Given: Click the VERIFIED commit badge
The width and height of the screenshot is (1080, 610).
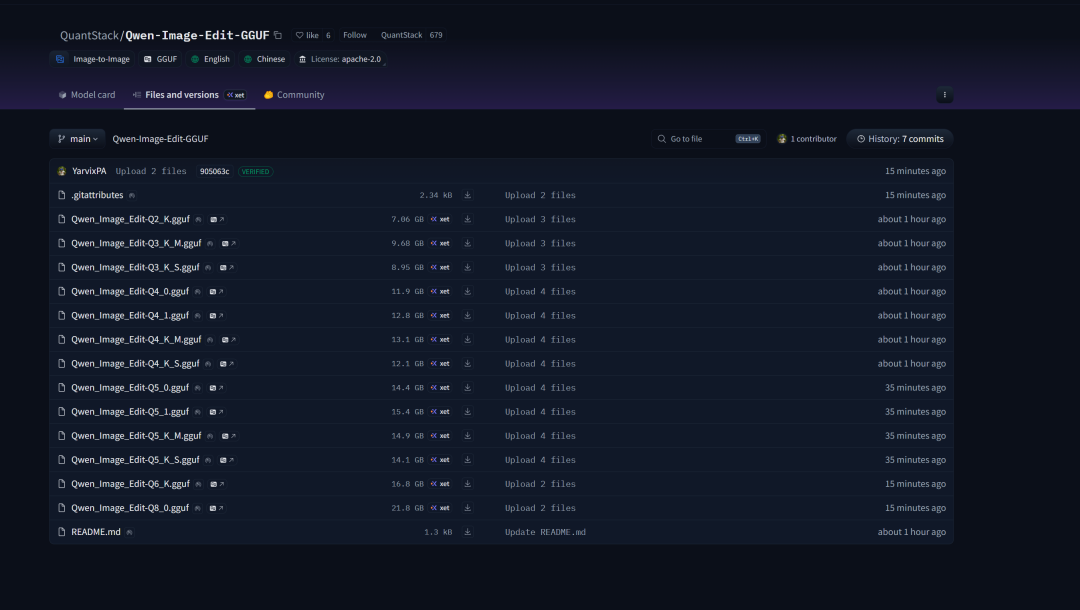Looking at the screenshot, I should (256, 171).
